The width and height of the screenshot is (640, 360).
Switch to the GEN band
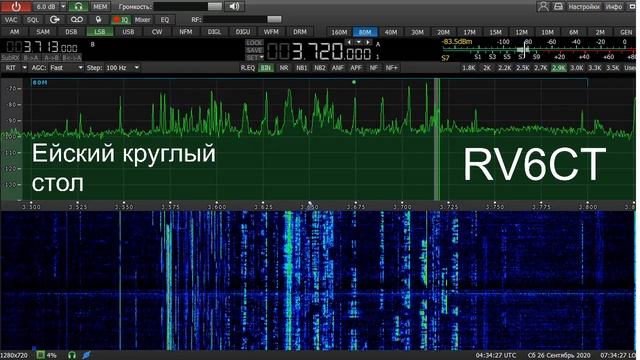point(626,32)
